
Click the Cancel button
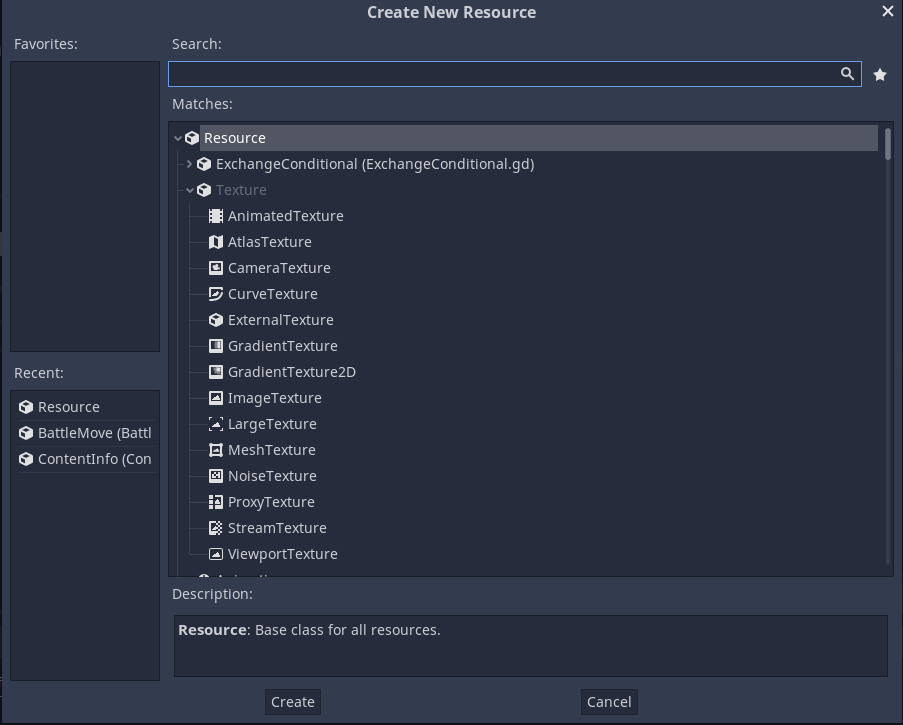pos(609,701)
